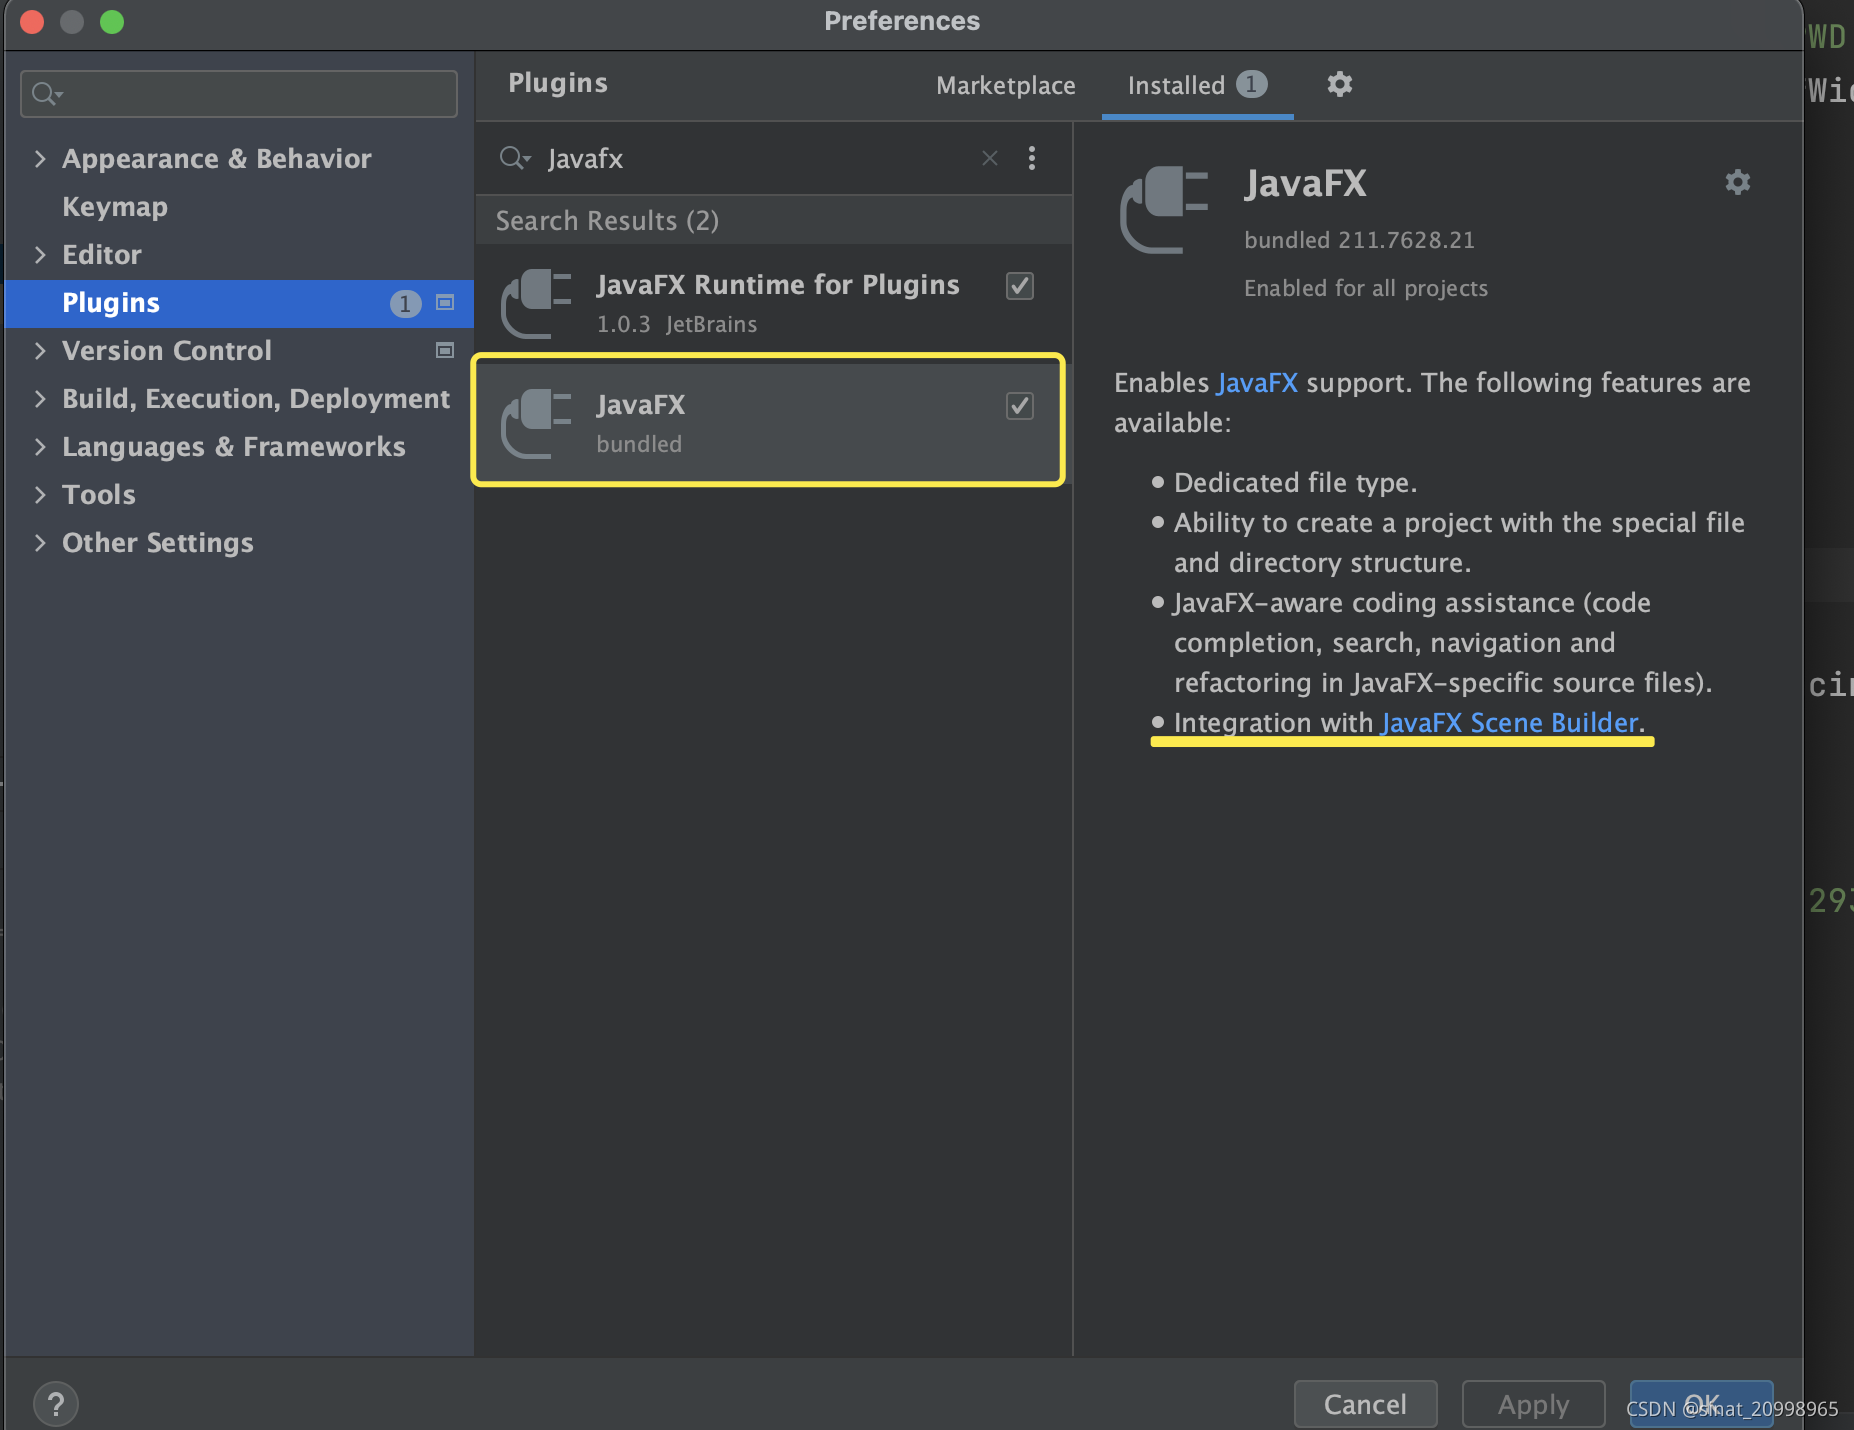Expand Appearance & Behavior section

click(40, 158)
